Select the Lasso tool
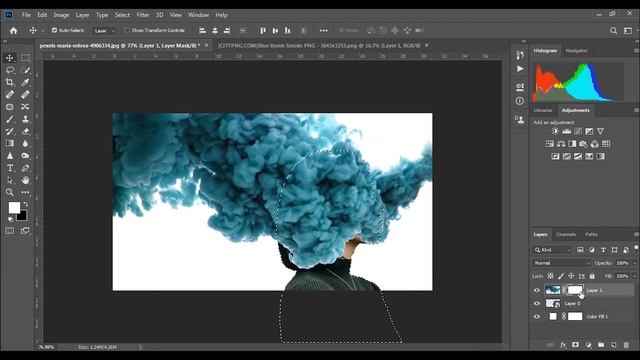 (x=10, y=70)
